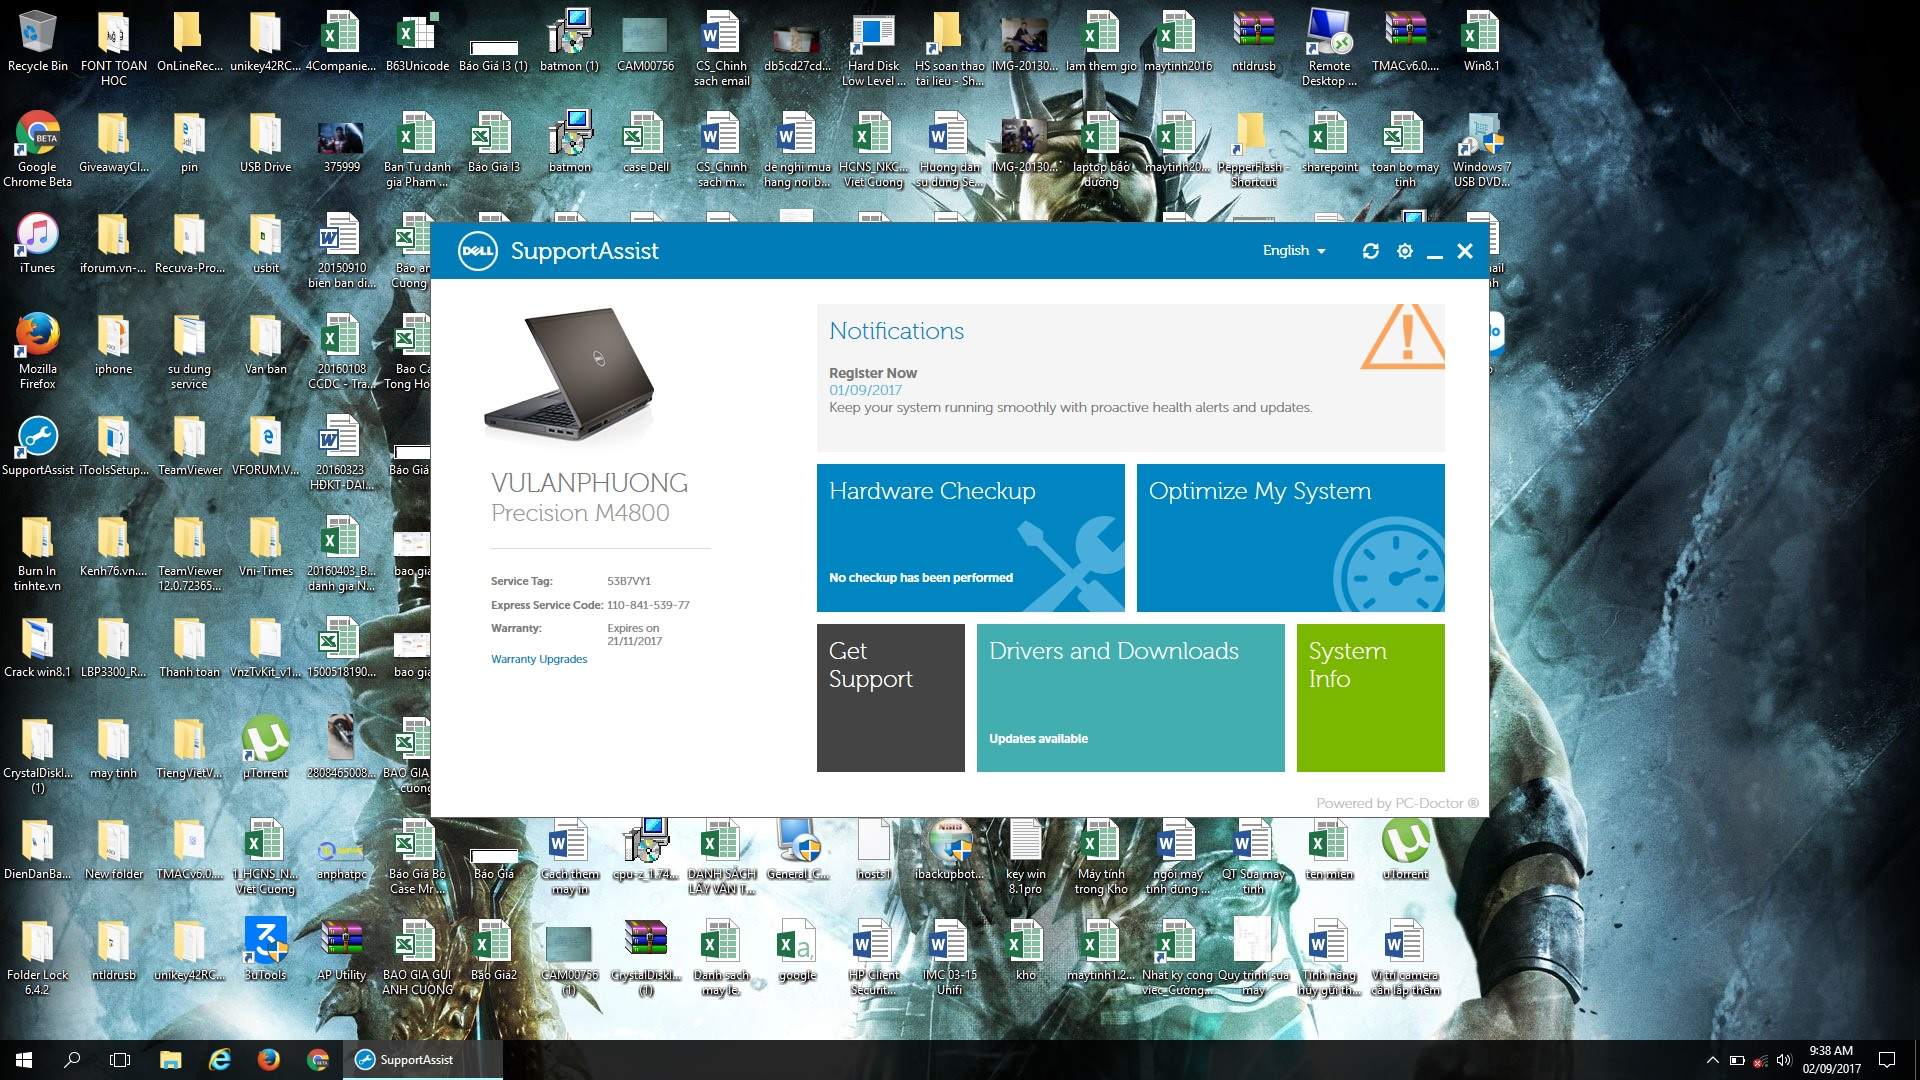Select the Burn In tinhte.vn folder

pyautogui.click(x=37, y=554)
